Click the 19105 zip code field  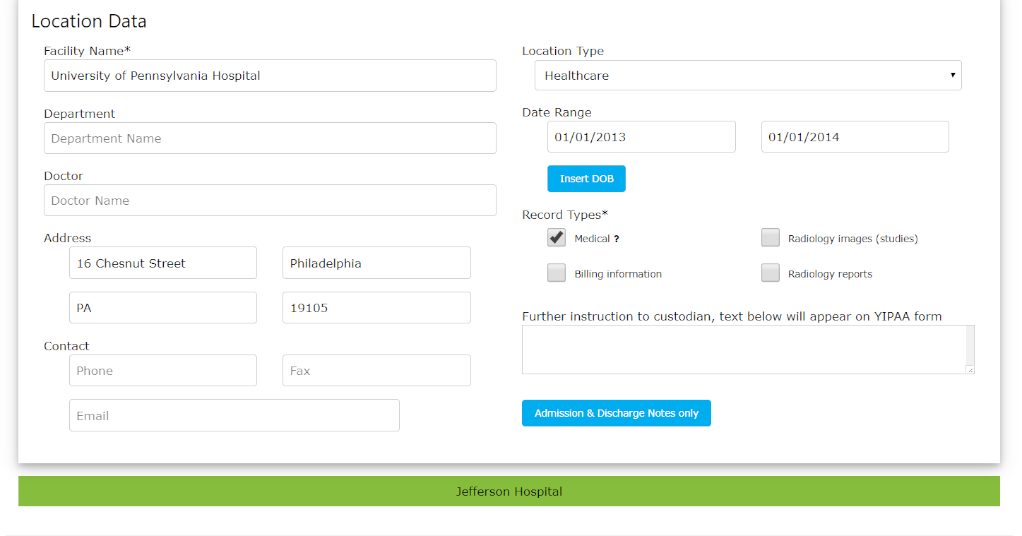coord(376,308)
